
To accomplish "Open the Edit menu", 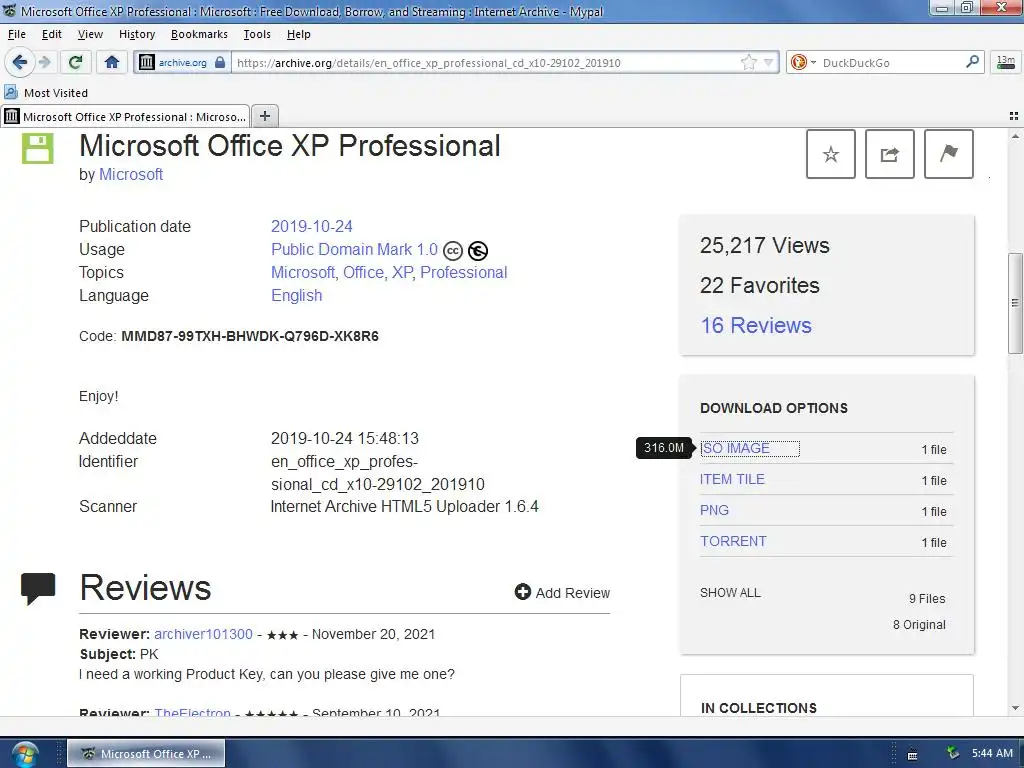I will pyautogui.click(x=52, y=34).
